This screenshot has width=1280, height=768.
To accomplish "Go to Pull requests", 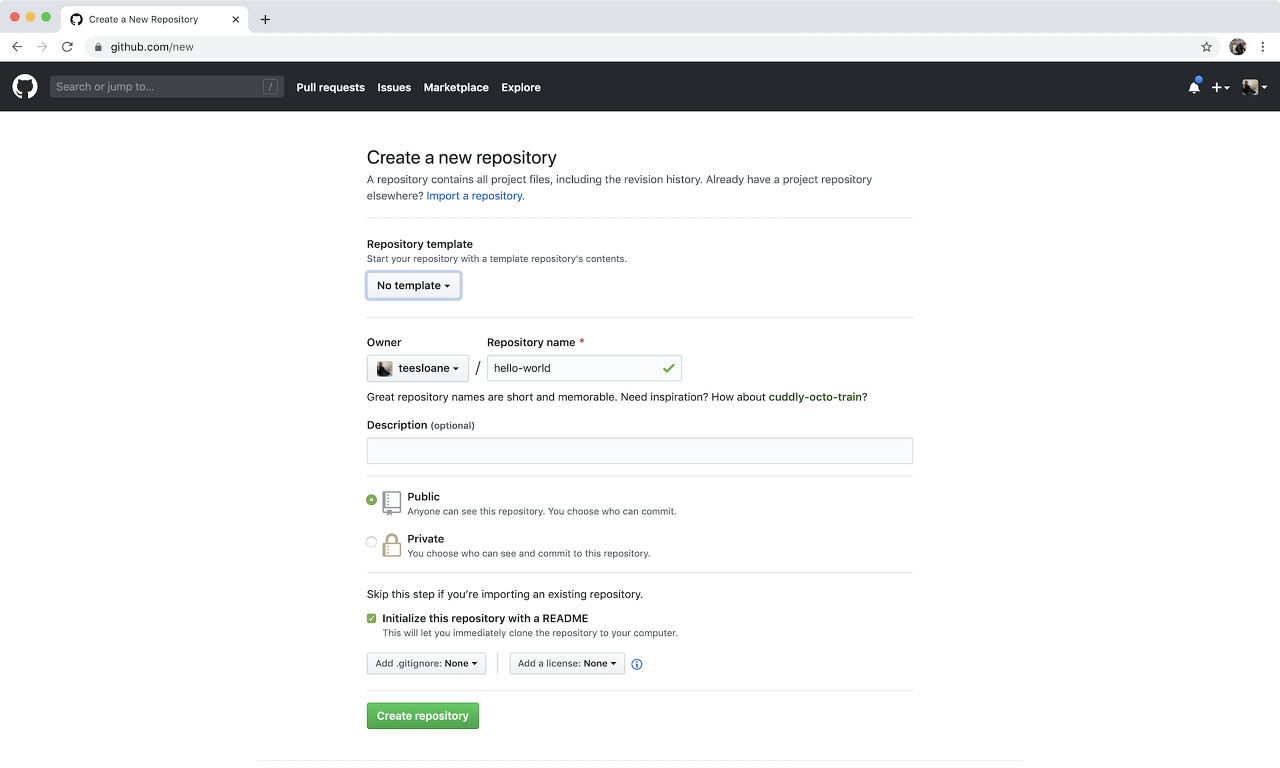I will tap(330, 87).
